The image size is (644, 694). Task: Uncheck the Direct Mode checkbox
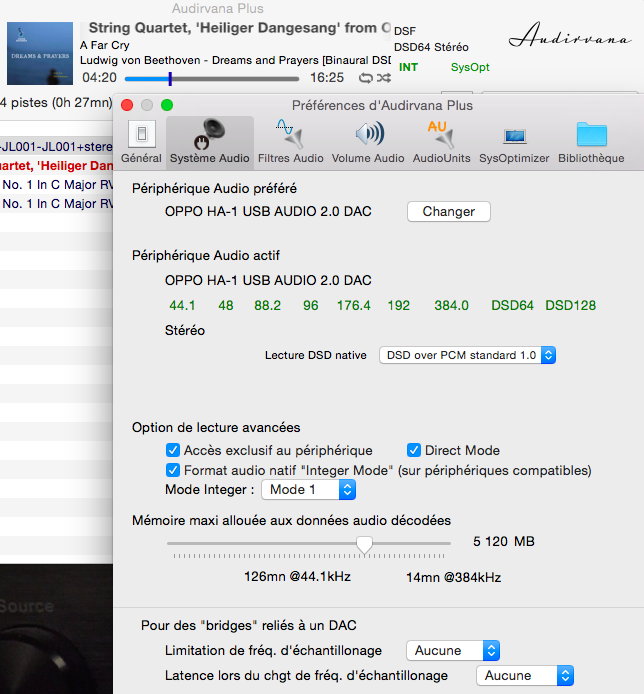(414, 450)
